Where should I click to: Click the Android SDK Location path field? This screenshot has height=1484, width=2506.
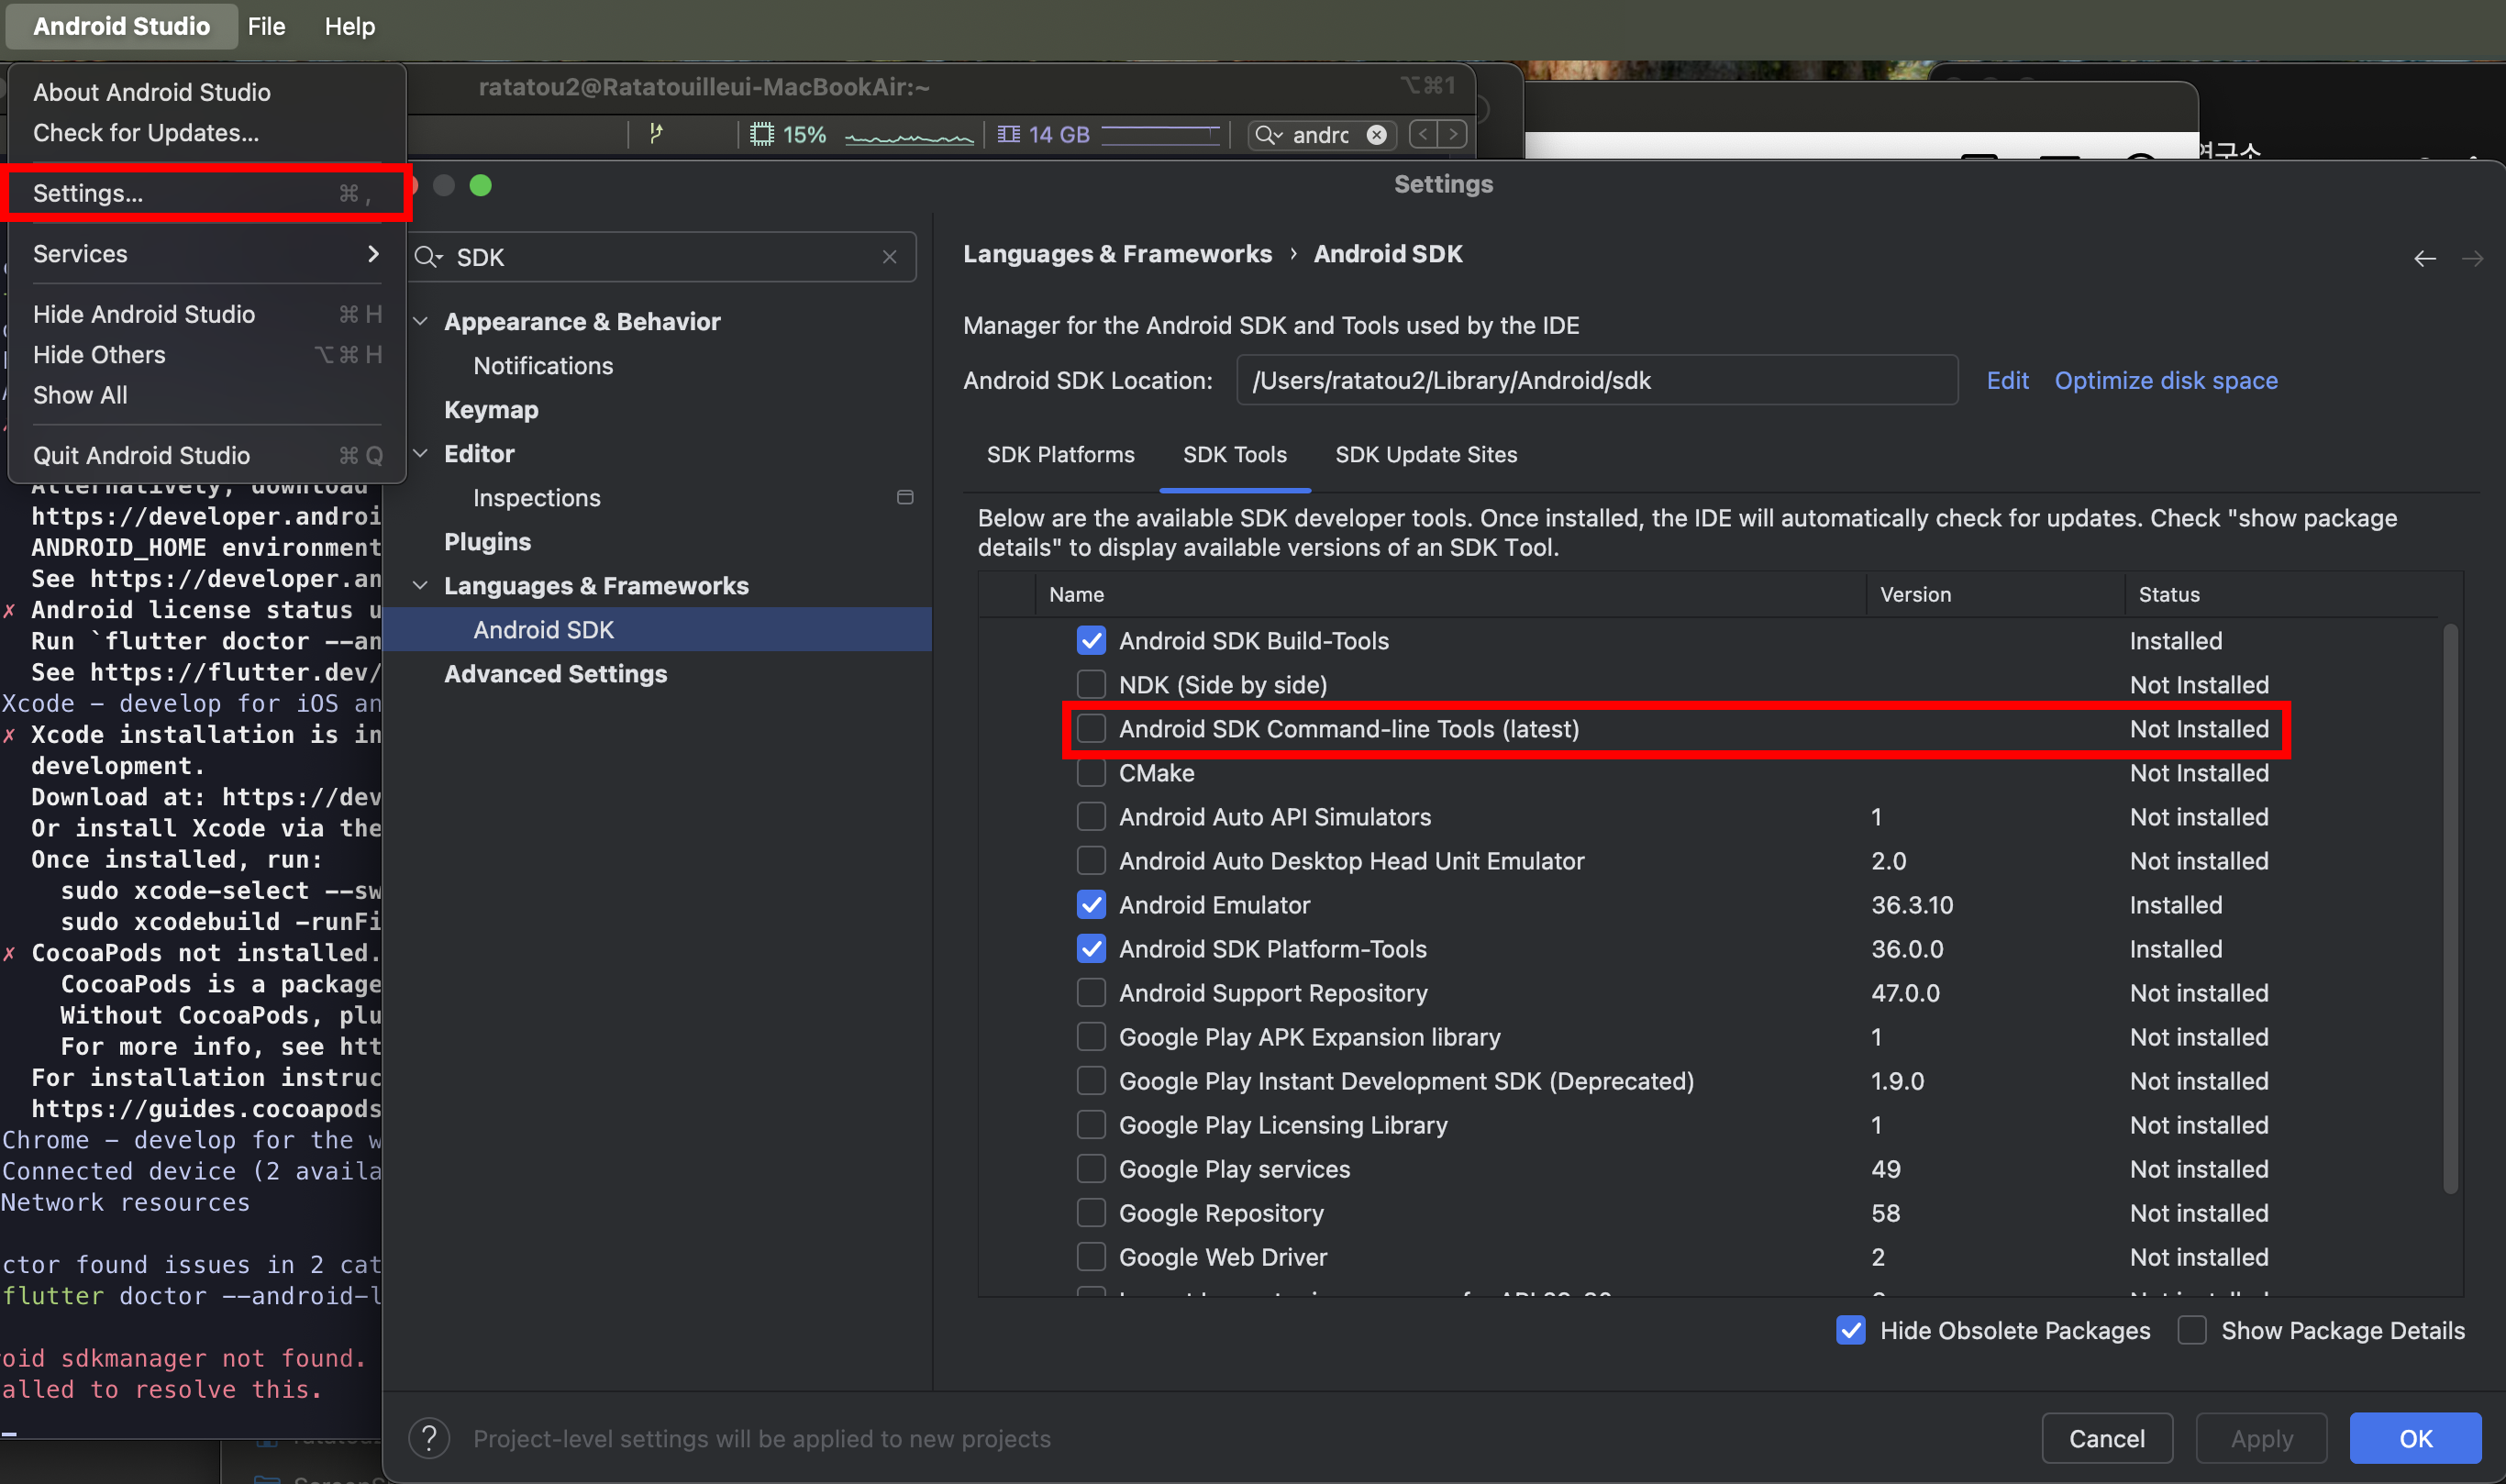pos(1596,381)
